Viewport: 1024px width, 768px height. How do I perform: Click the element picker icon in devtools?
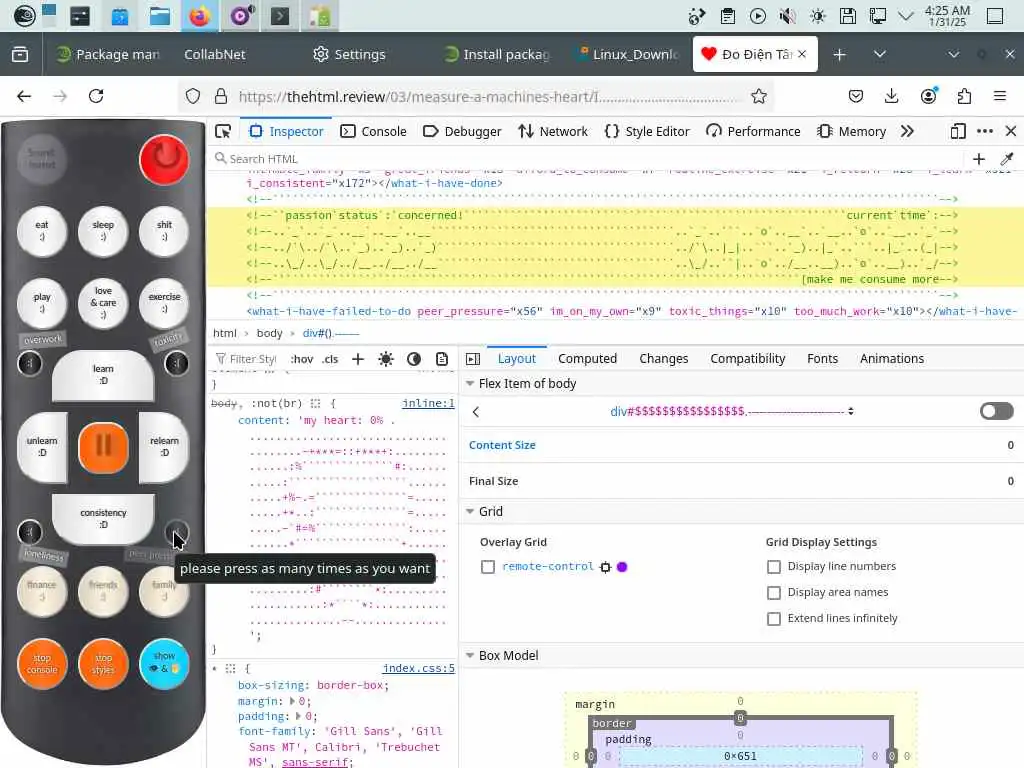[223, 132]
